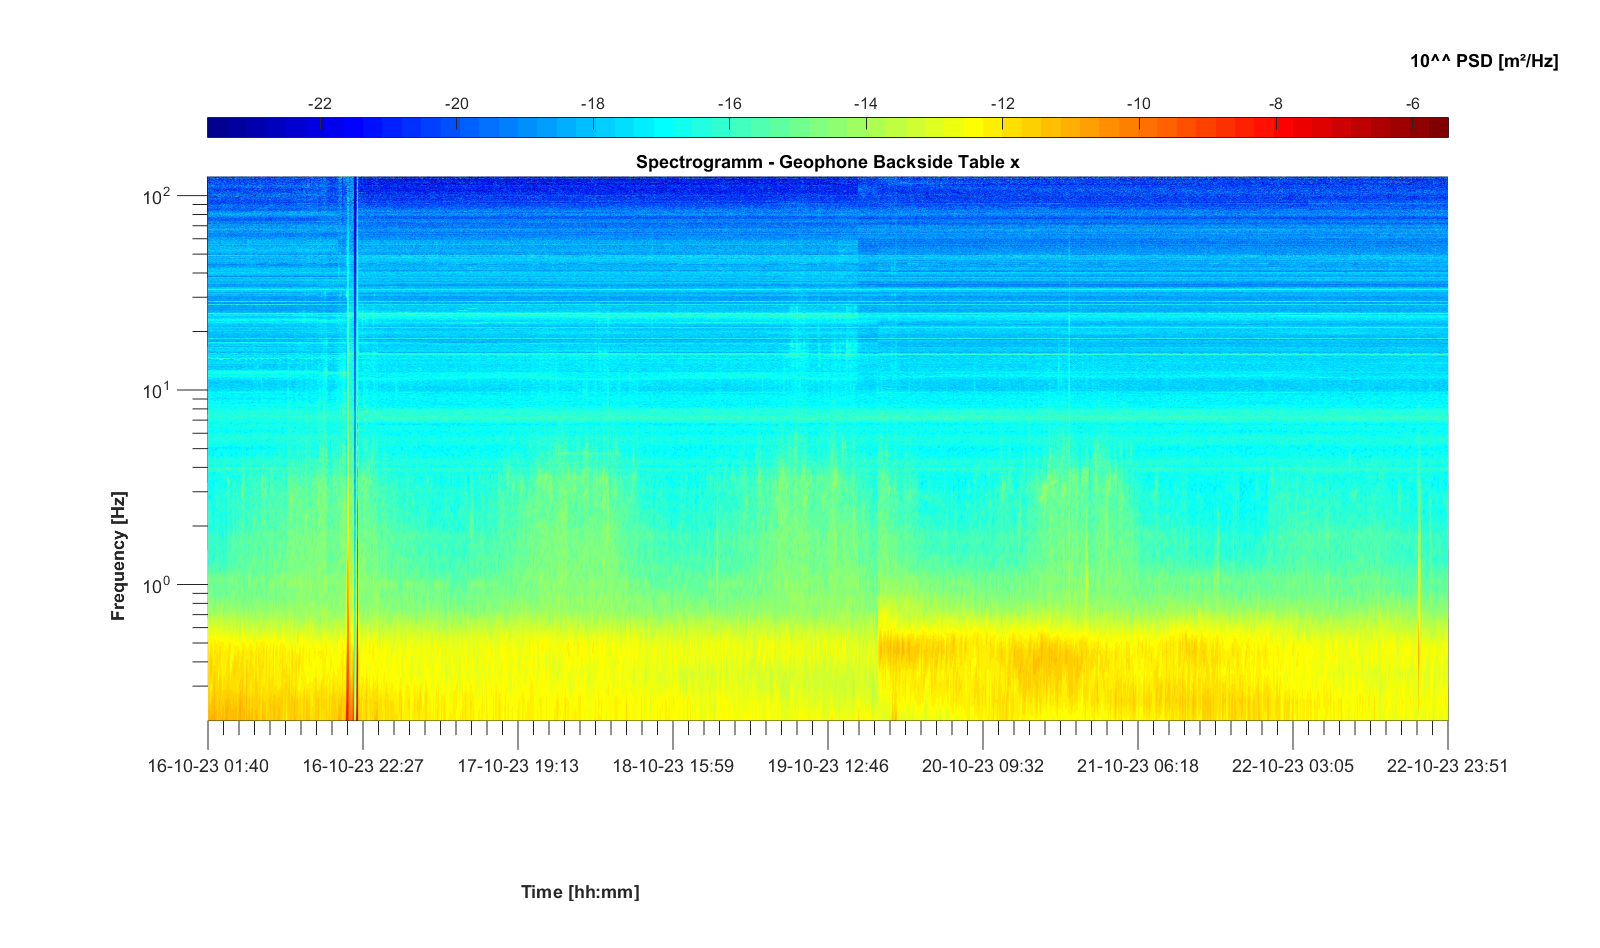Image resolution: width=1600 pixels, height=948 pixels.
Task: Click the colorbar tick label -18
Action: click(593, 104)
